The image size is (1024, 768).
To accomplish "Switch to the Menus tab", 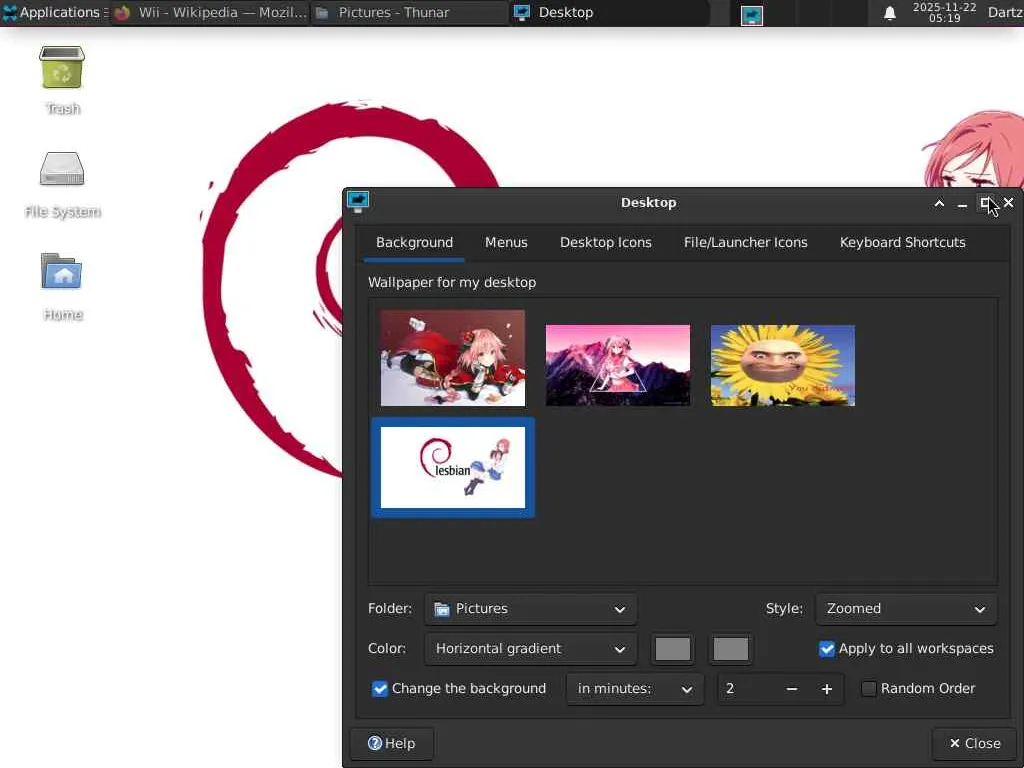I will pyautogui.click(x=506, y=242).
